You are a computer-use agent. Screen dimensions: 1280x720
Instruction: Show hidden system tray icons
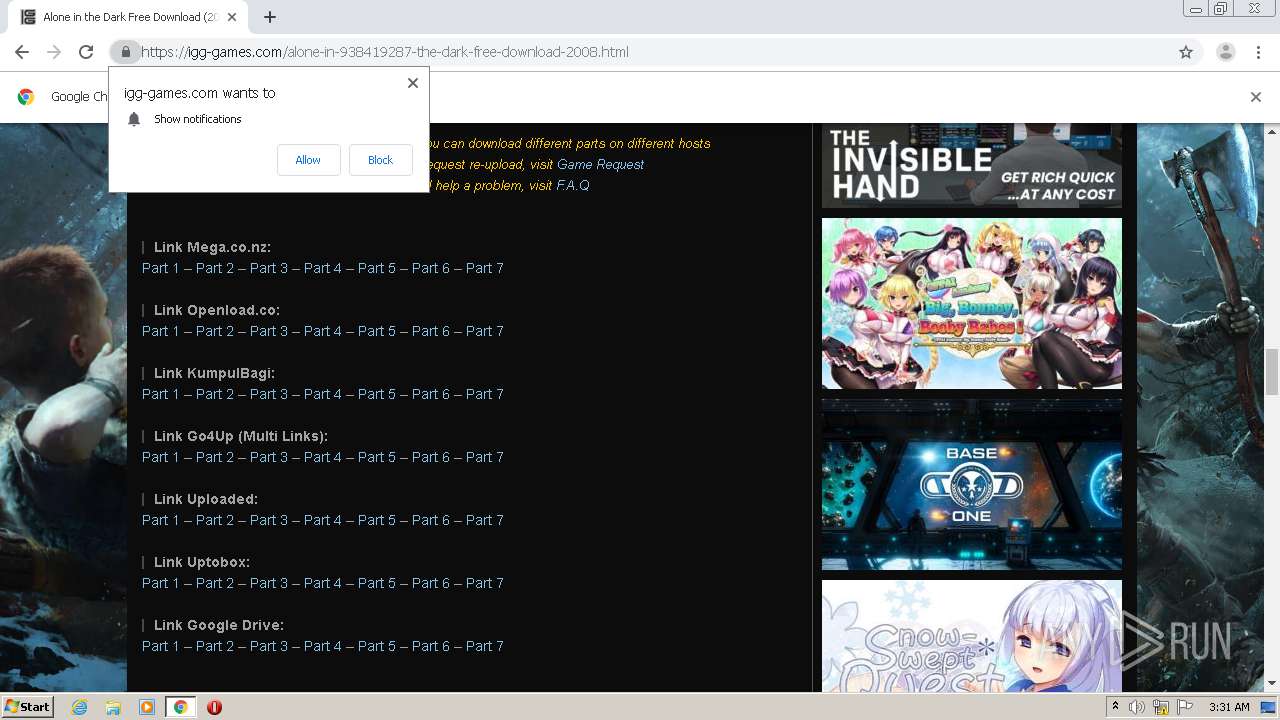[x=1115, y=707]
